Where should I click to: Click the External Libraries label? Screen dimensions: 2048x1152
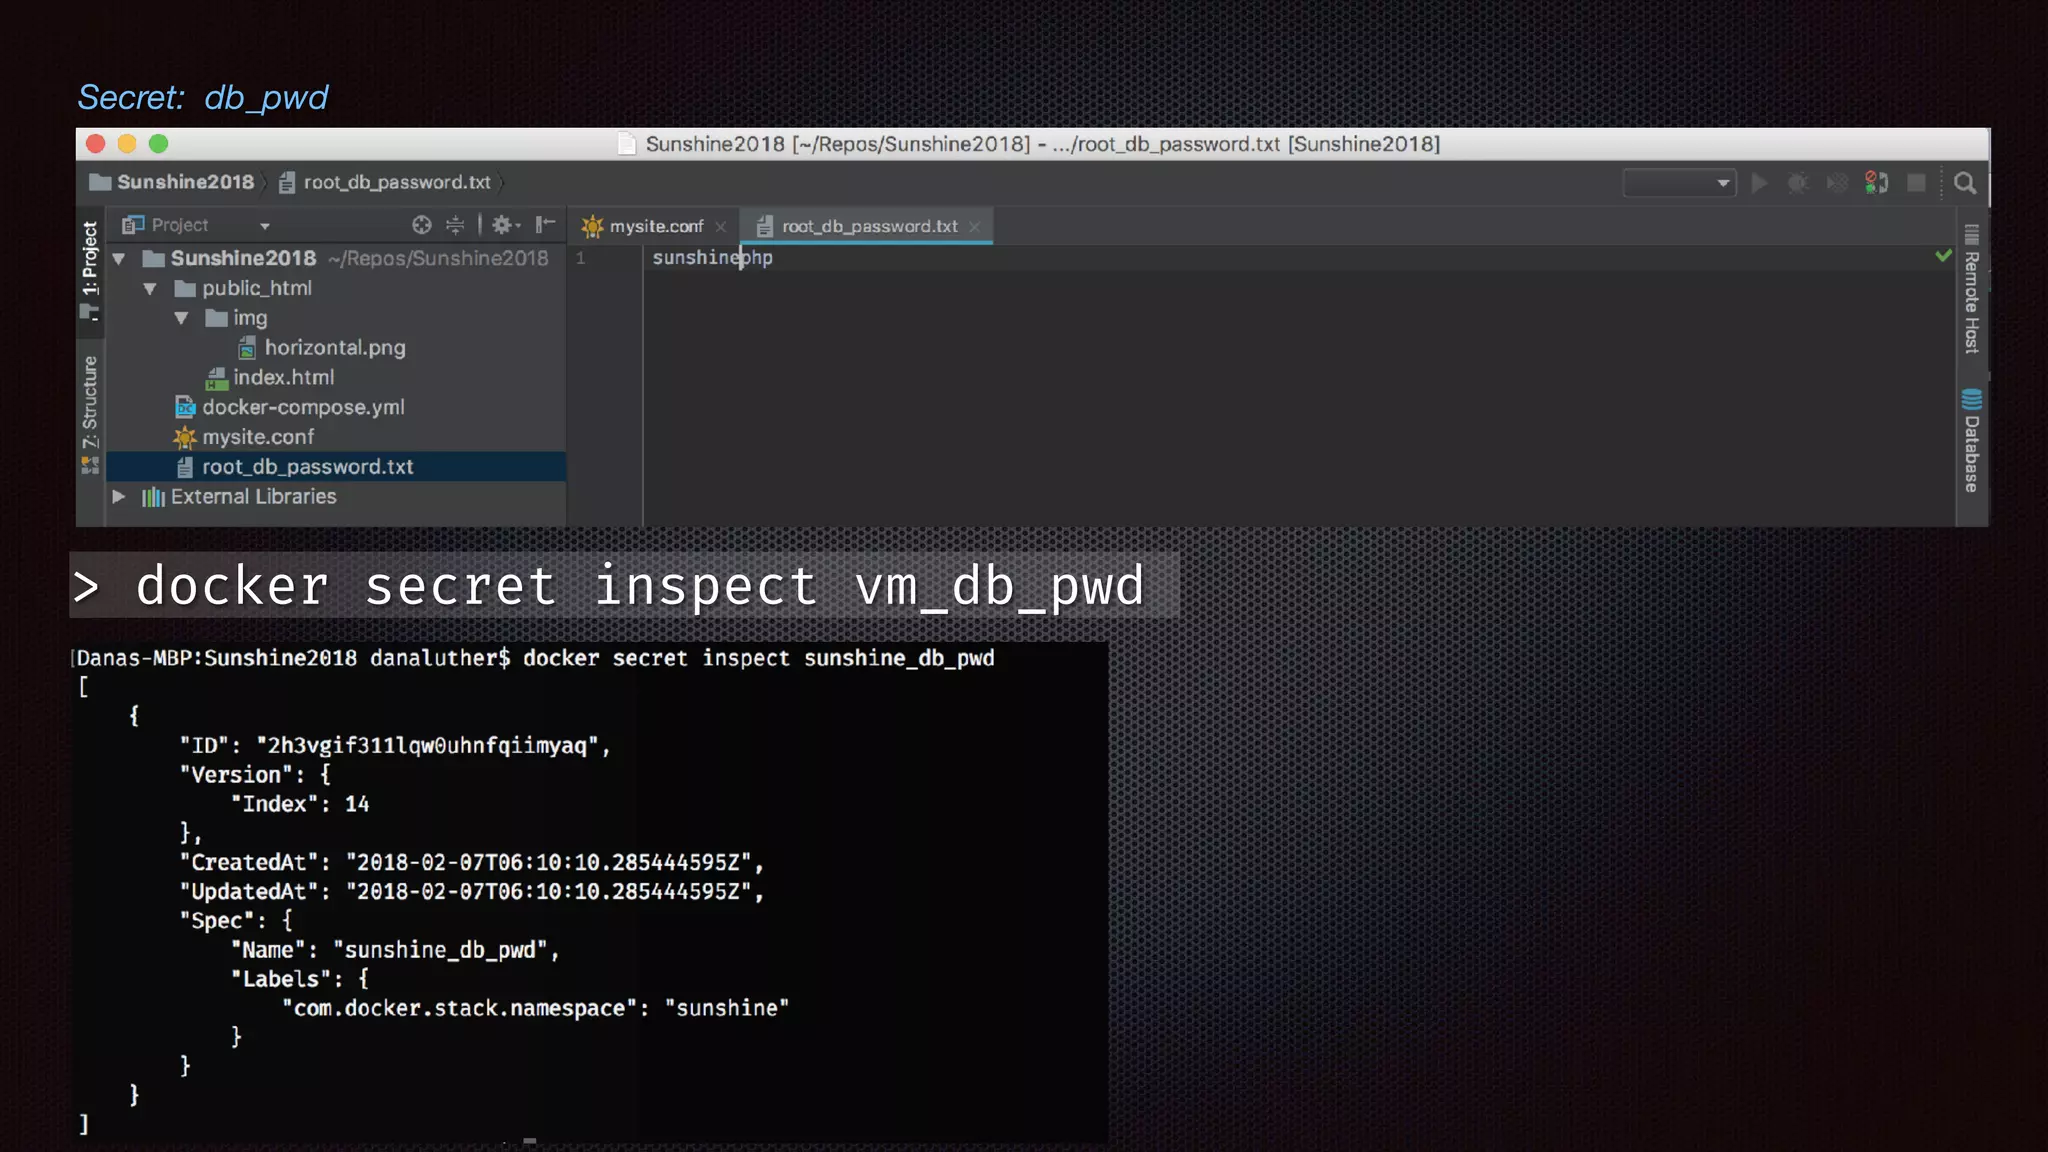253,497
